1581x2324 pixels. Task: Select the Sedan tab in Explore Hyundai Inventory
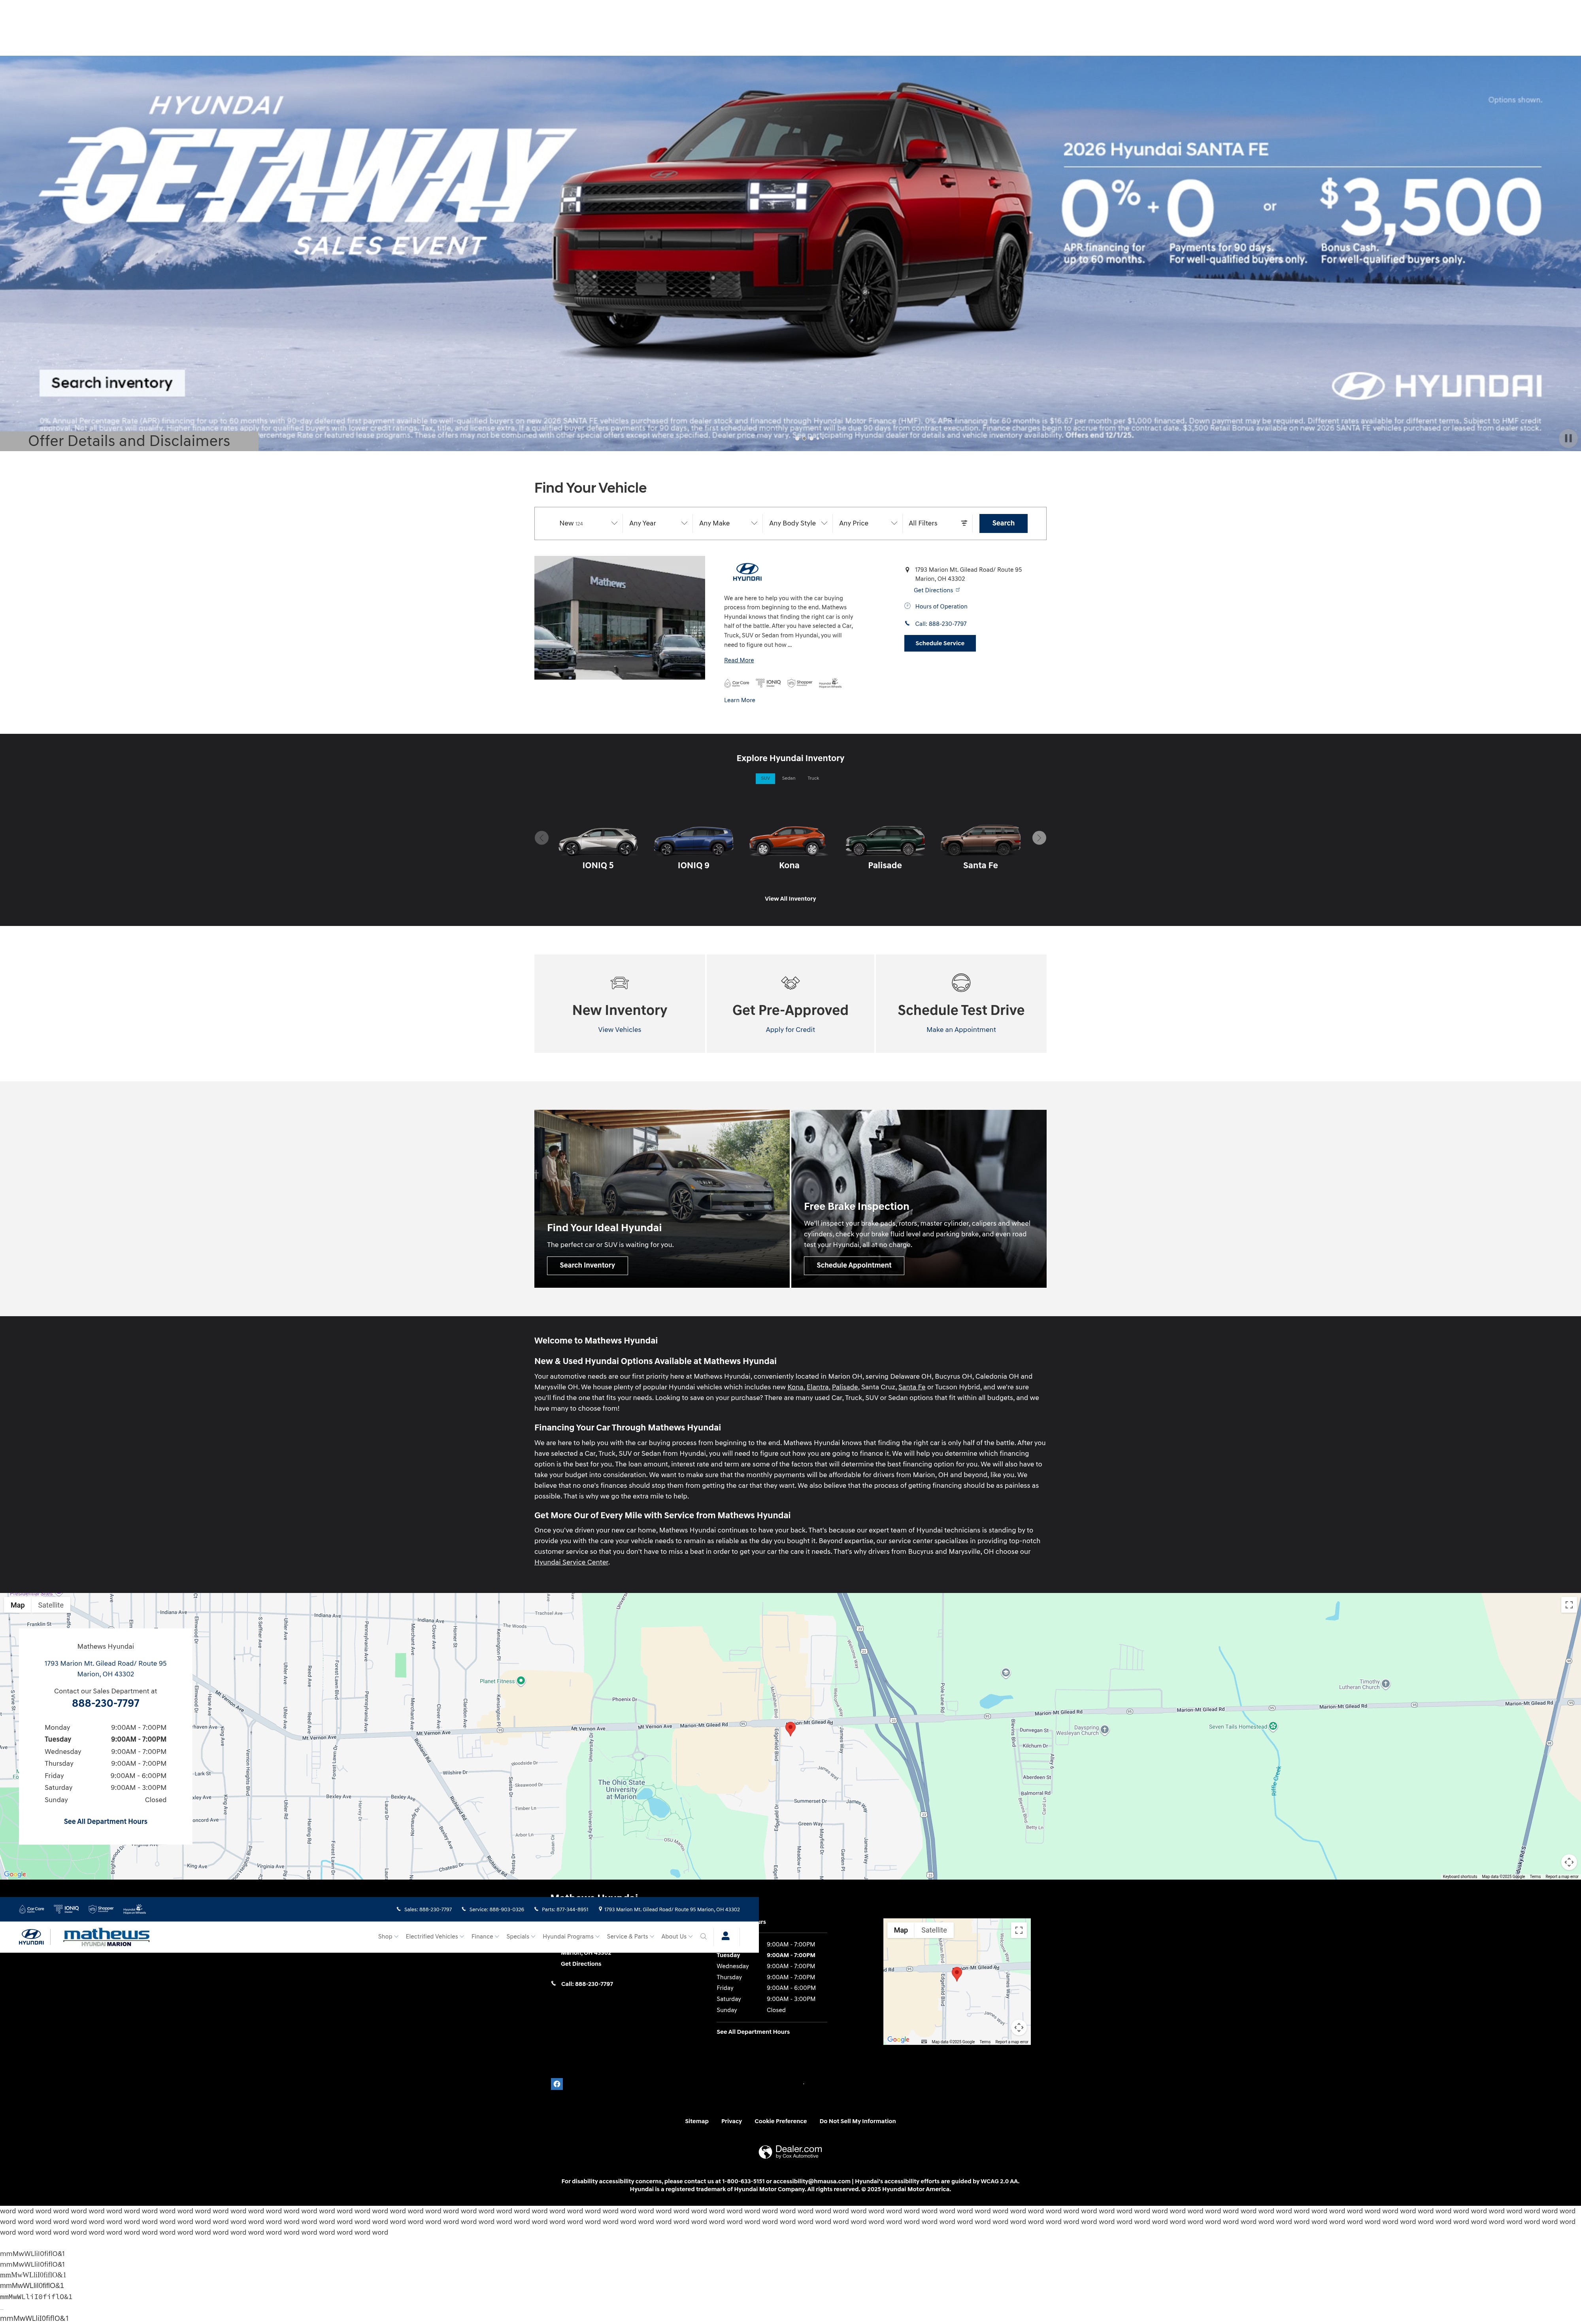(789, 778)
